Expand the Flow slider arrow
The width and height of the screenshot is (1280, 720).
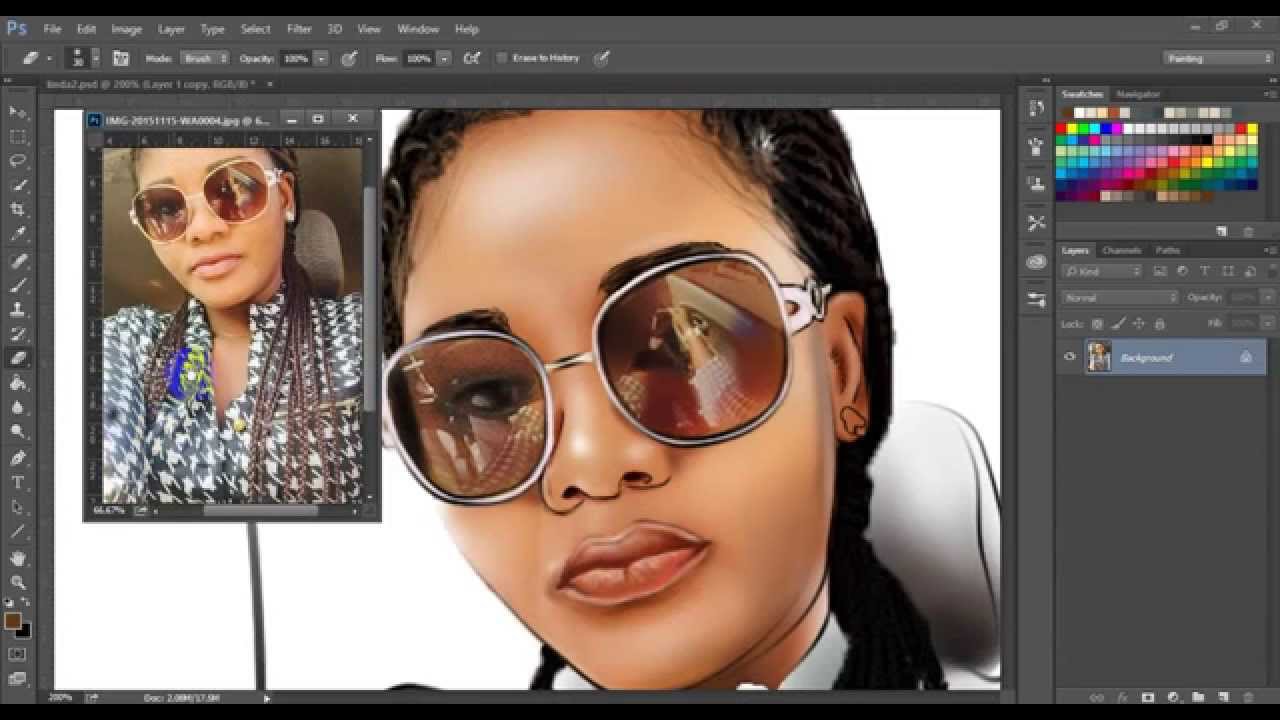tap(444, 58)
